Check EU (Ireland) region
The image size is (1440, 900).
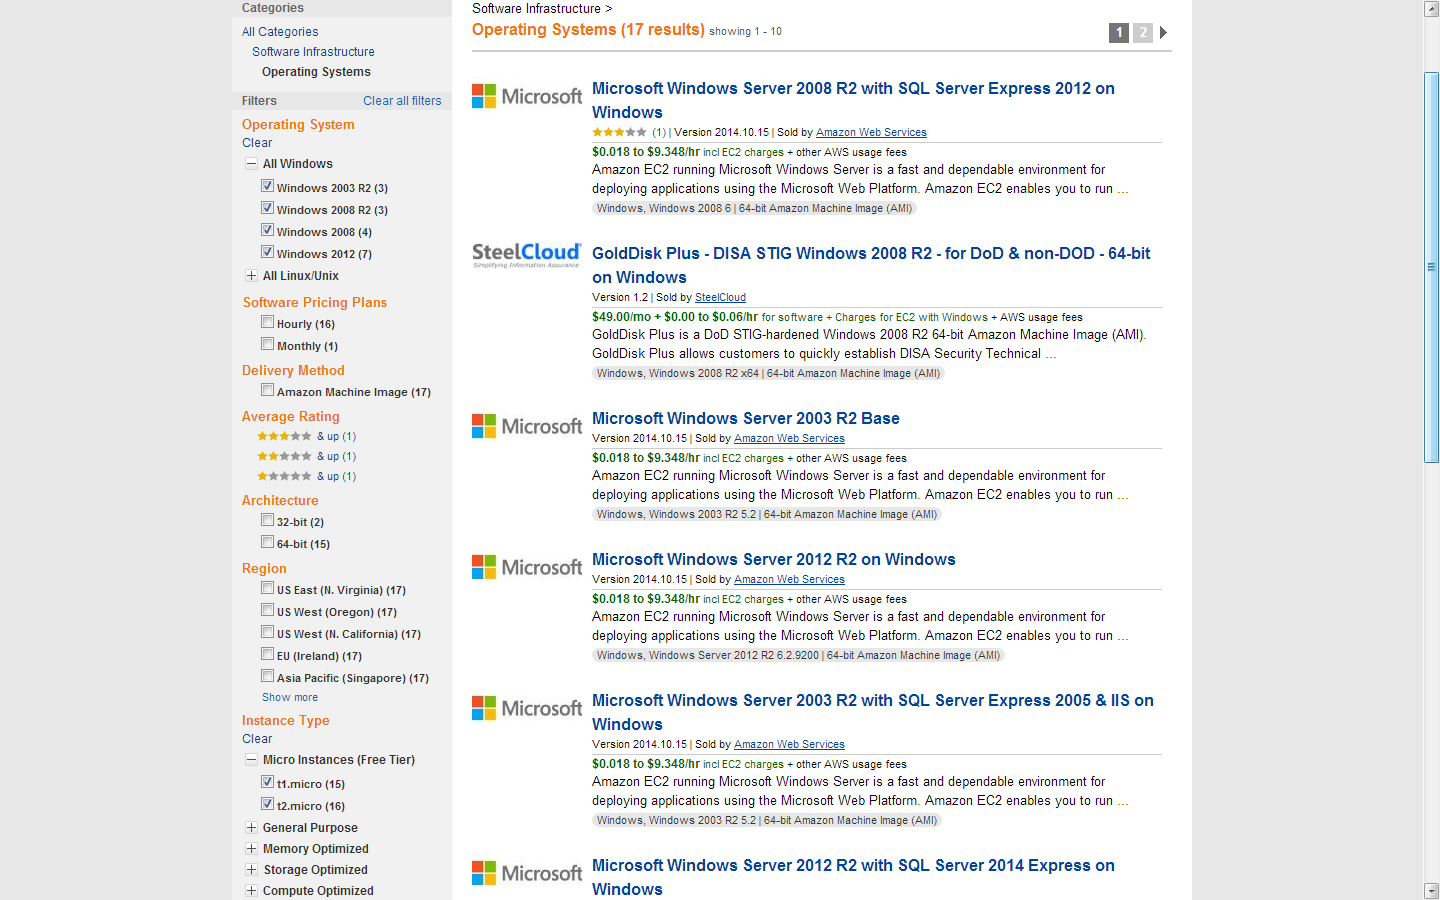267,654
